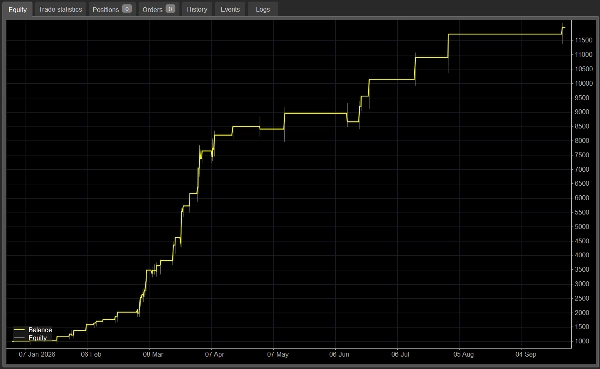The width and height of the screenshot is (600, 369).
Task: Click the 07 May date on the time axis
Action: point(278,354)
